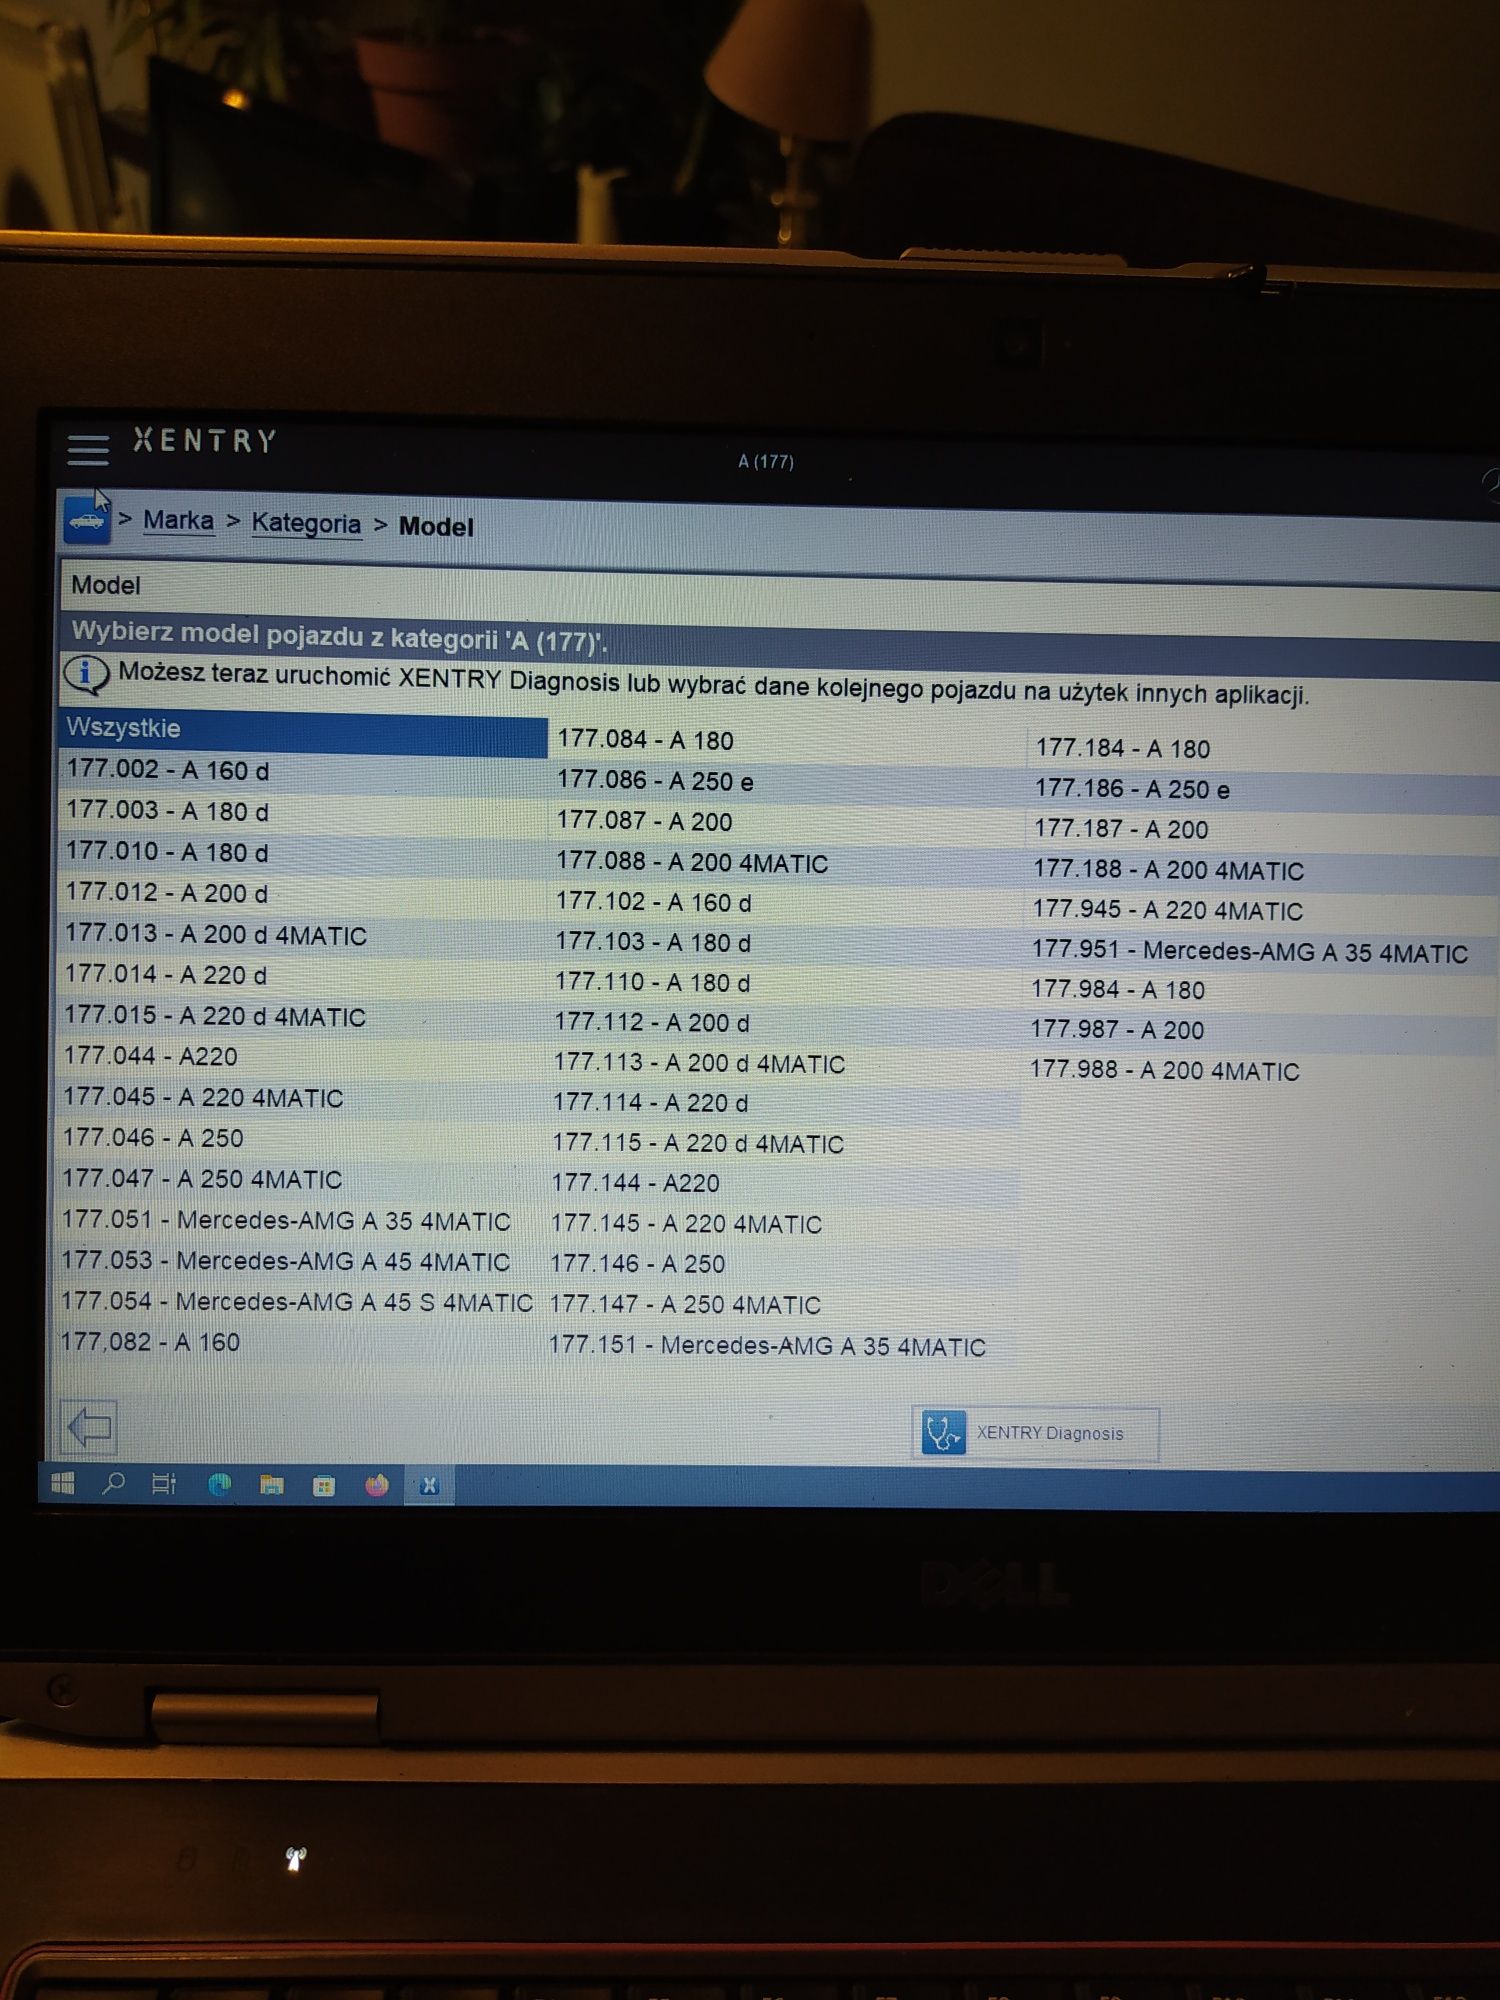Select XENTRY app on taskbar
The height and width of the screenshot is (2000, 1500).
point(430,1486)
